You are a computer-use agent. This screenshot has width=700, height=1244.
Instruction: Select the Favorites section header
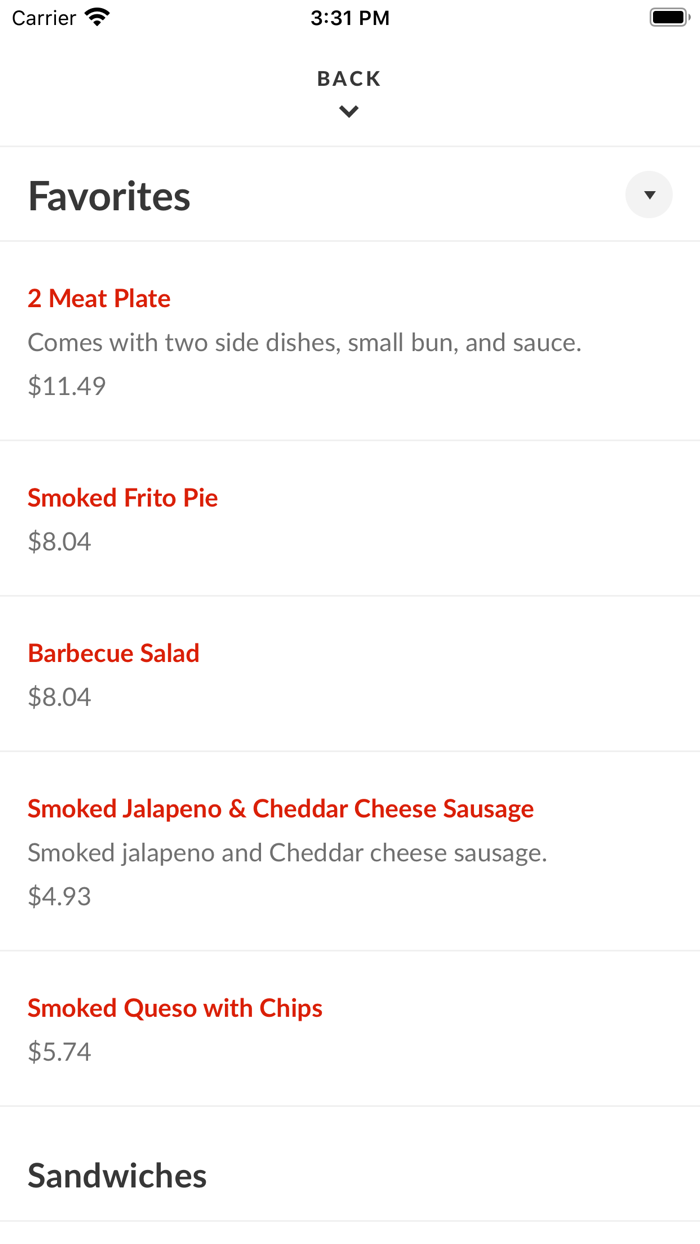tap(108, 196)
